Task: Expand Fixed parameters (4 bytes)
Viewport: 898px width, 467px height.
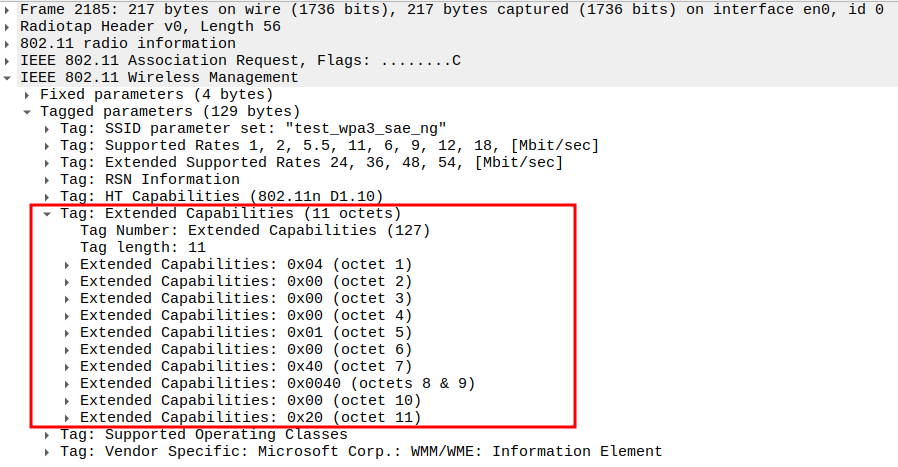Action: click(28, 94)
